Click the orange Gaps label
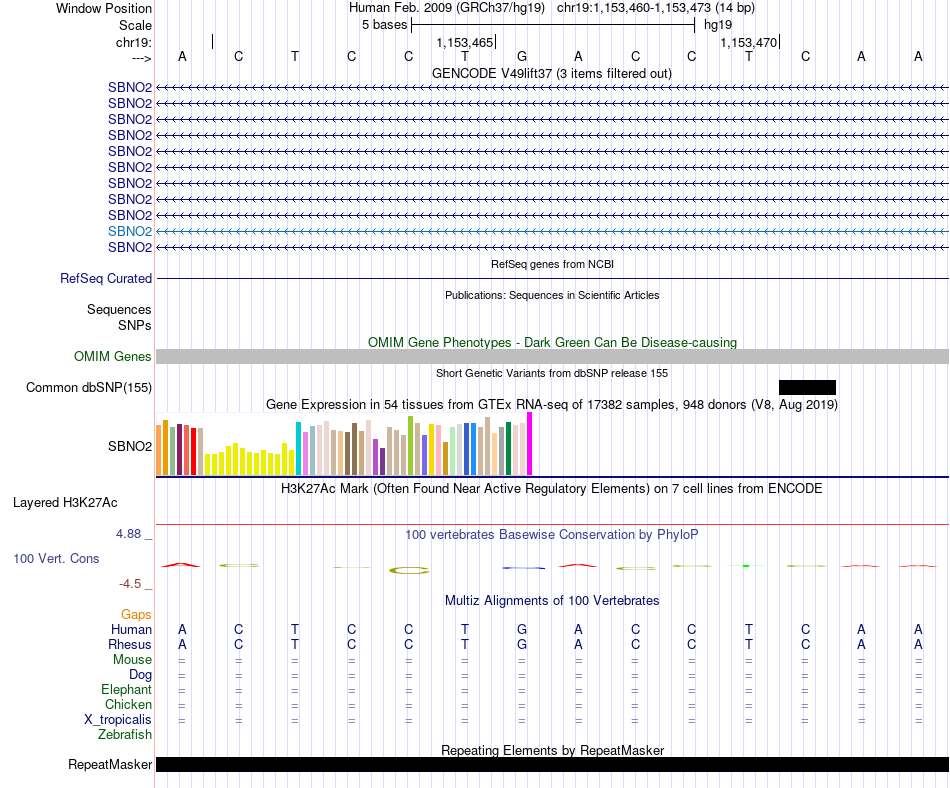This screenshot has height=788, width=950. point(136,615)
